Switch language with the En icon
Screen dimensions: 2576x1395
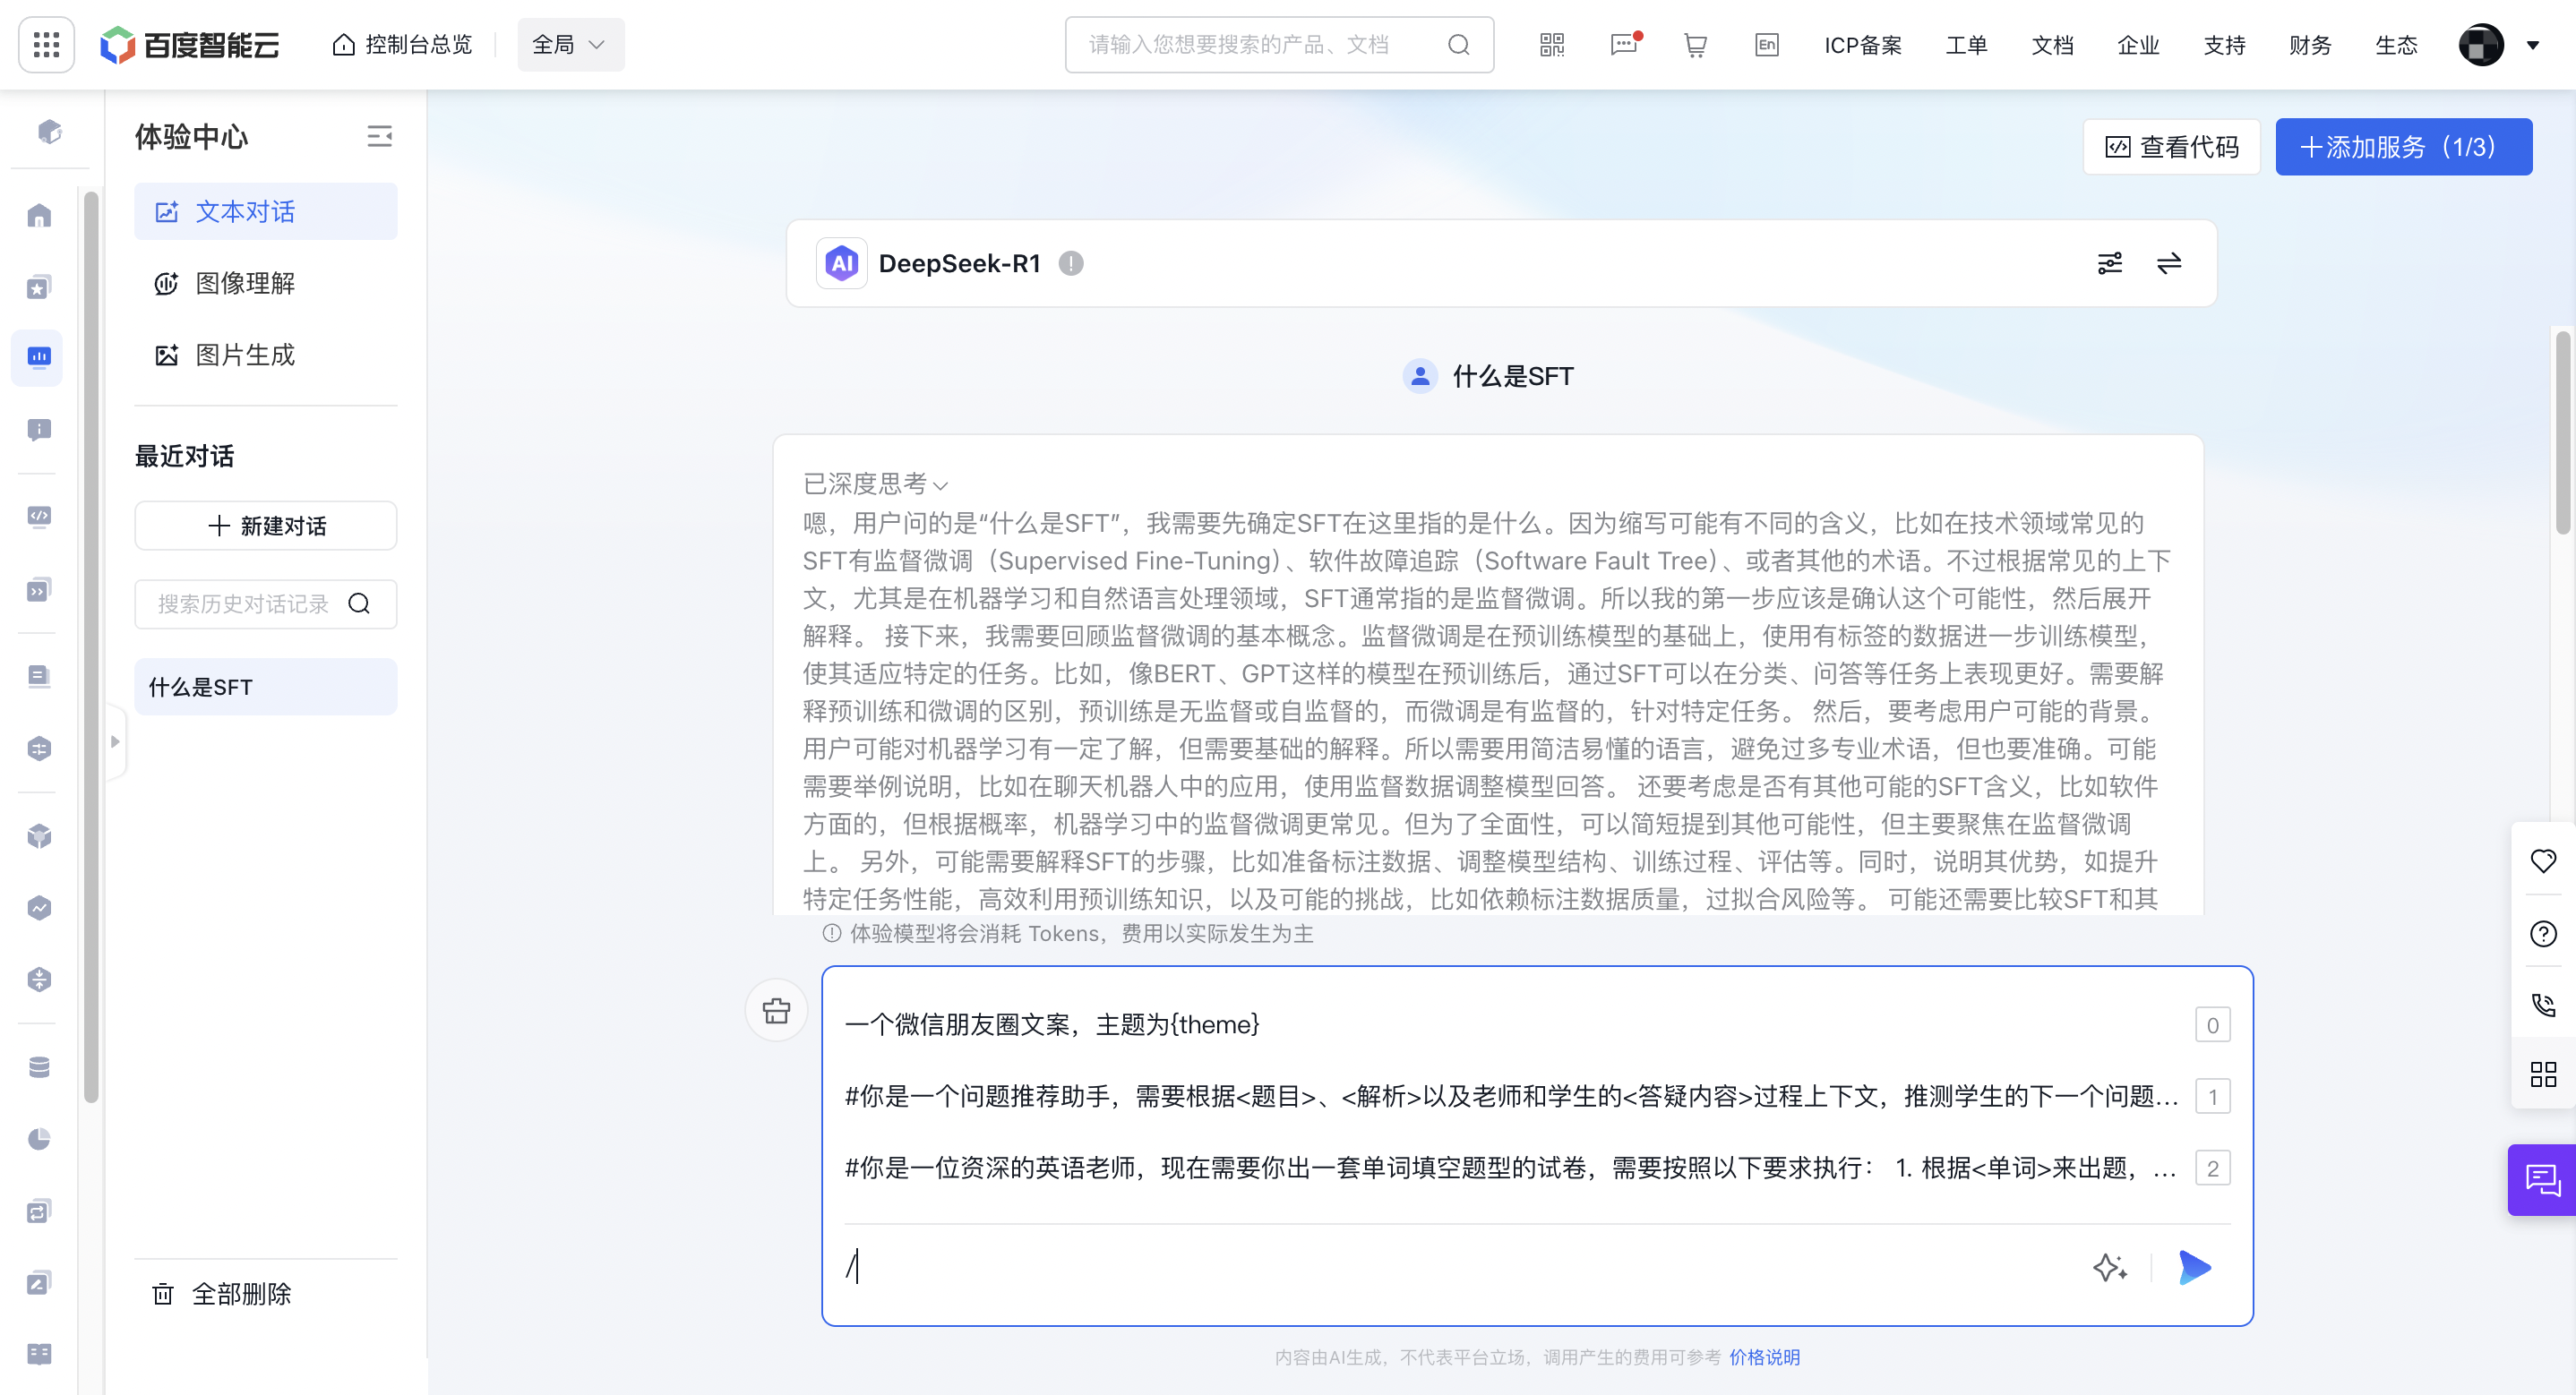(1767, 45)
